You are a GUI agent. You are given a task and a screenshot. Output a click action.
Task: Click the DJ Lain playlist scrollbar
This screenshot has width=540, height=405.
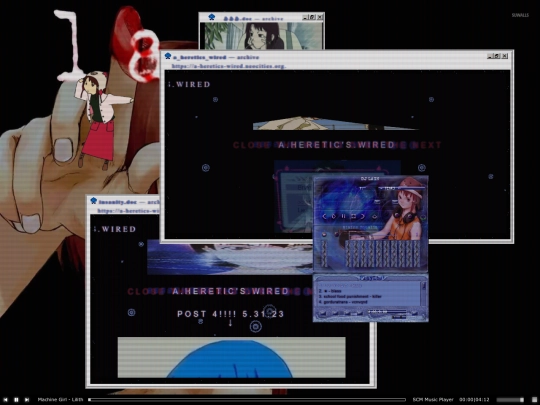(423, 293)
